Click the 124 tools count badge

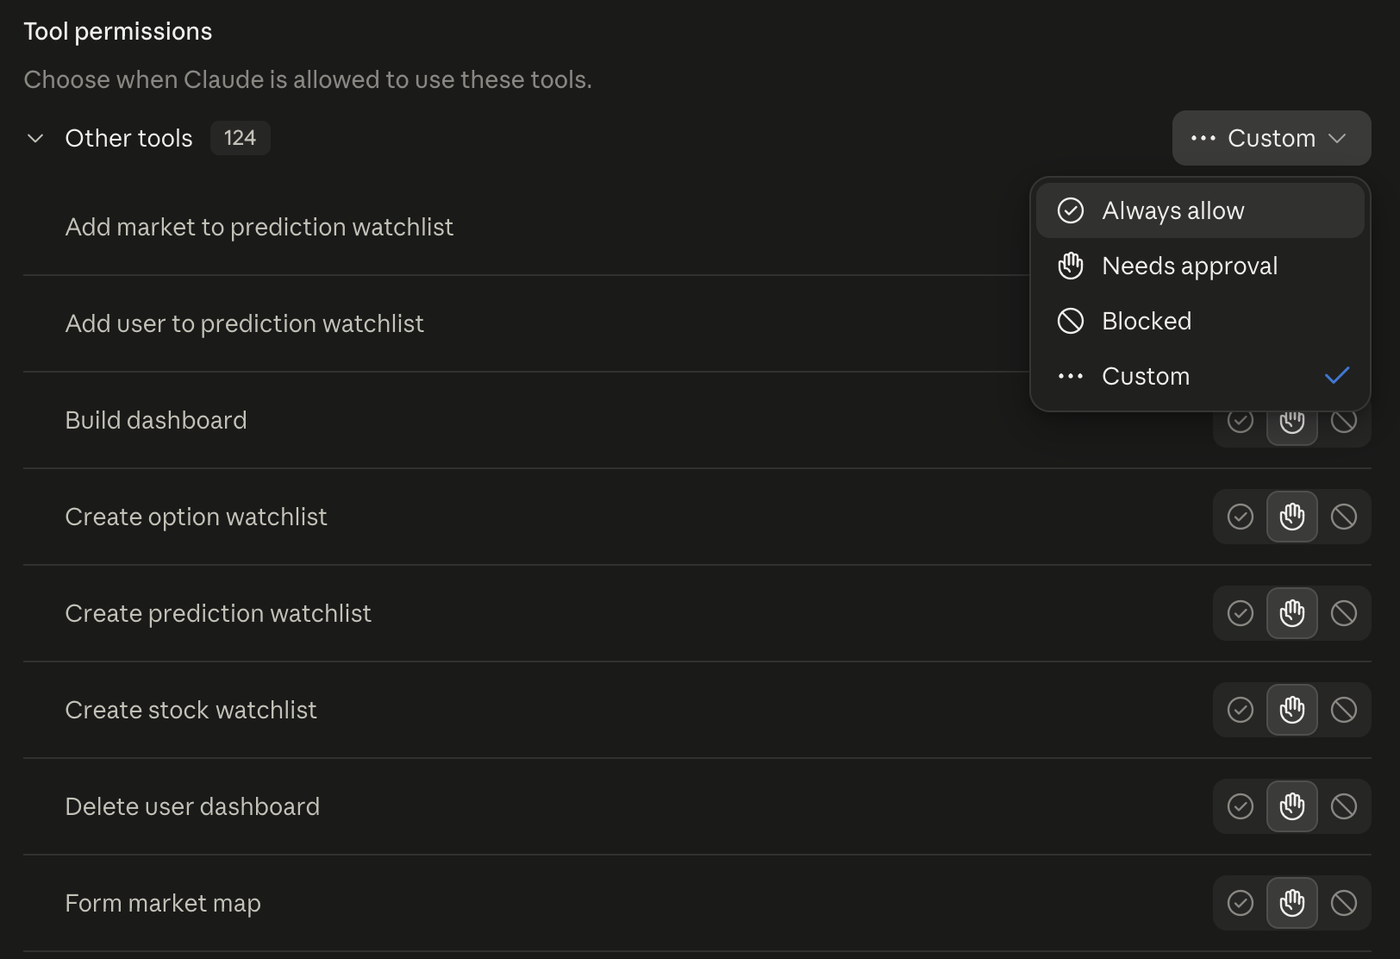pyautogui.click(x=240, y=138)
